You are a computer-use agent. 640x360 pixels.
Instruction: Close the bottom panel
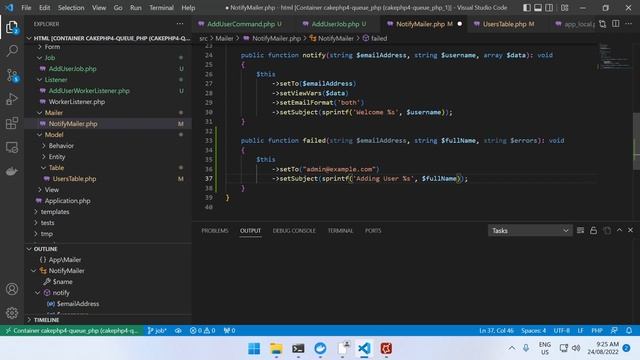tap(630, 230)
